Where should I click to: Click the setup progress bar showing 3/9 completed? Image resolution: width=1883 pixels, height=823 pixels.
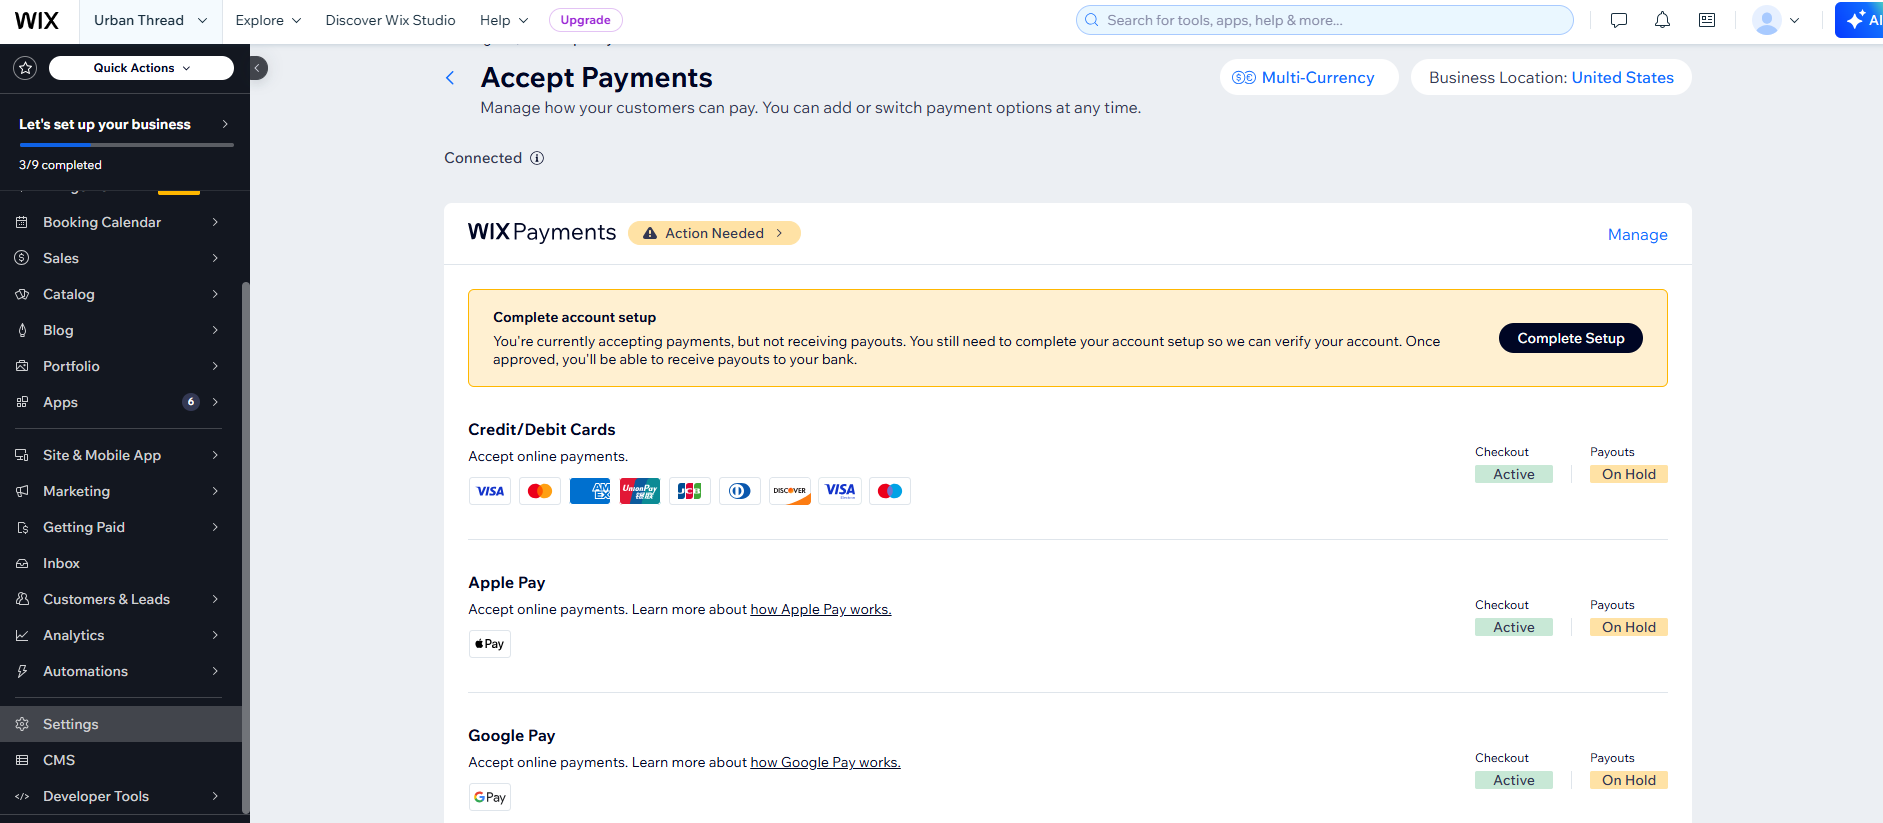pos(126,145)
